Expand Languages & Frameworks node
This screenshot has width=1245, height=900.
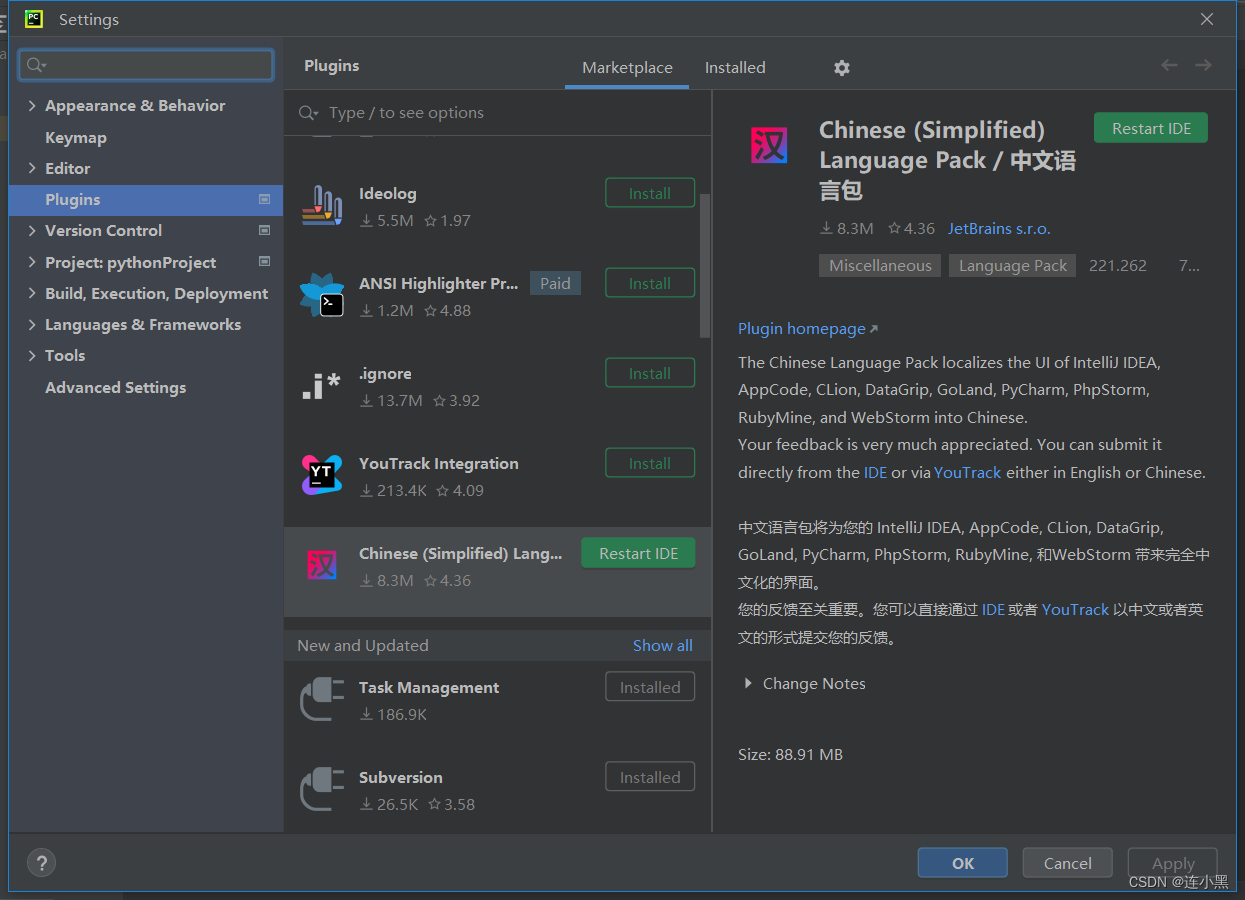[x=32, y=324]
